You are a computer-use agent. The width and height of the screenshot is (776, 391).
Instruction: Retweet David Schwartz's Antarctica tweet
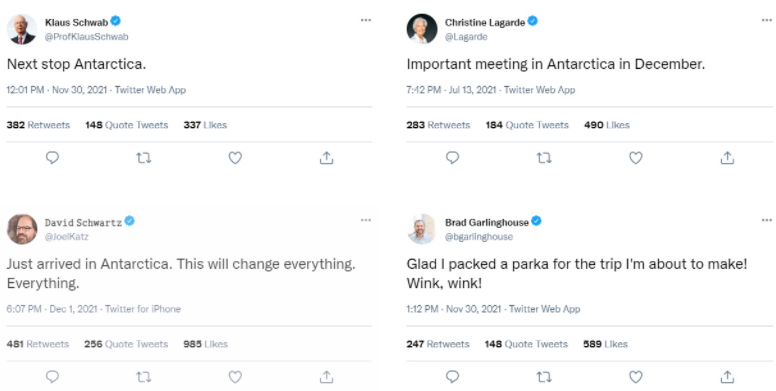click(x=144, y=377)
